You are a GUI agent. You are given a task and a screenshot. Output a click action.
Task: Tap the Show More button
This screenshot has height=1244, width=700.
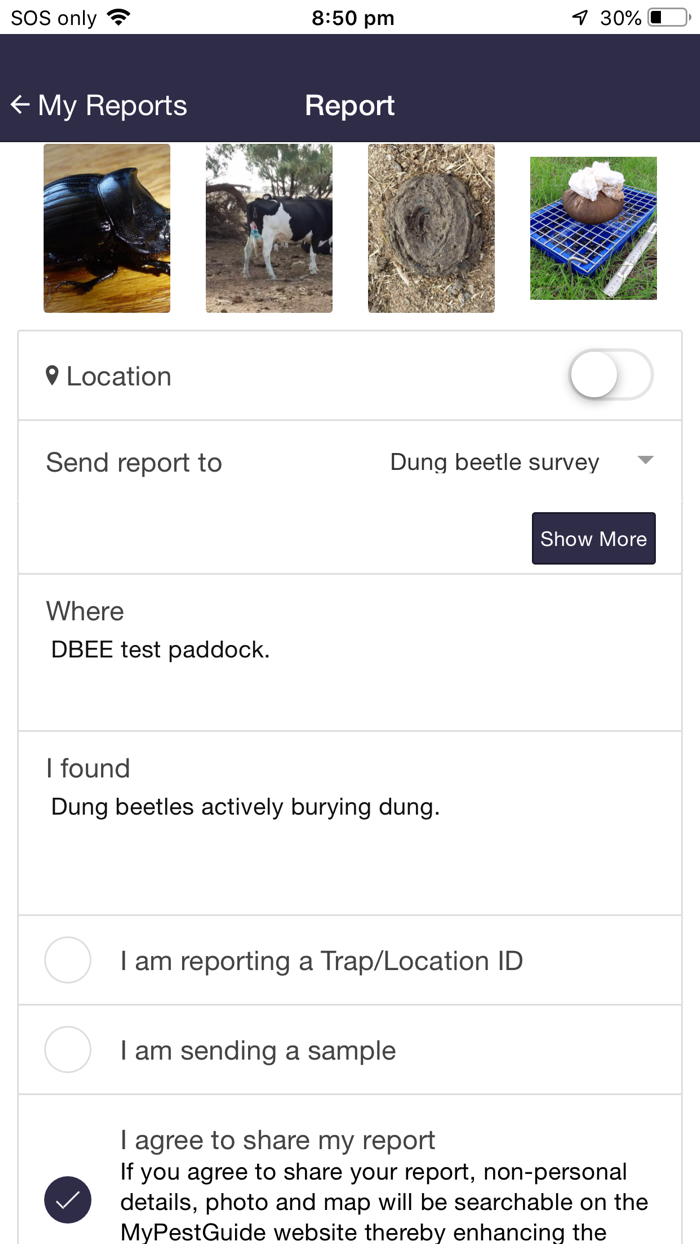coord(593,538)
